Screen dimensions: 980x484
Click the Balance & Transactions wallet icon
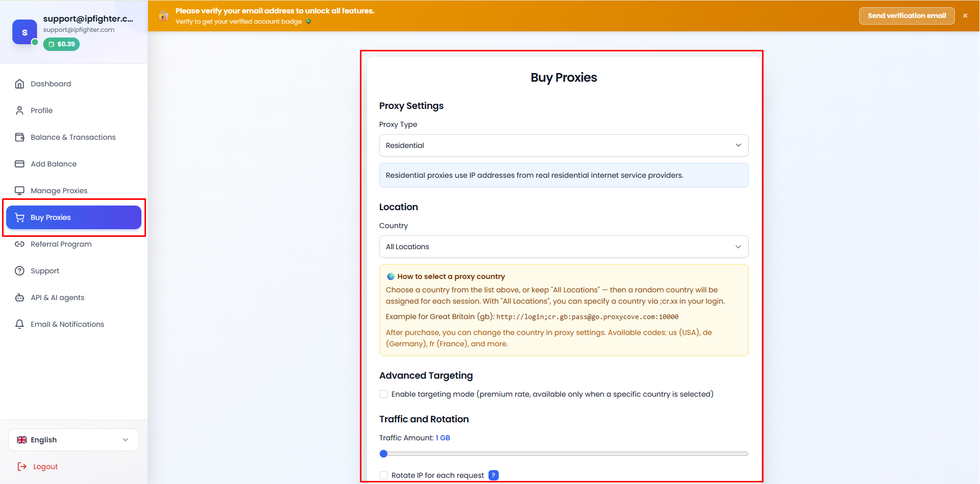[x=19, y=138]
